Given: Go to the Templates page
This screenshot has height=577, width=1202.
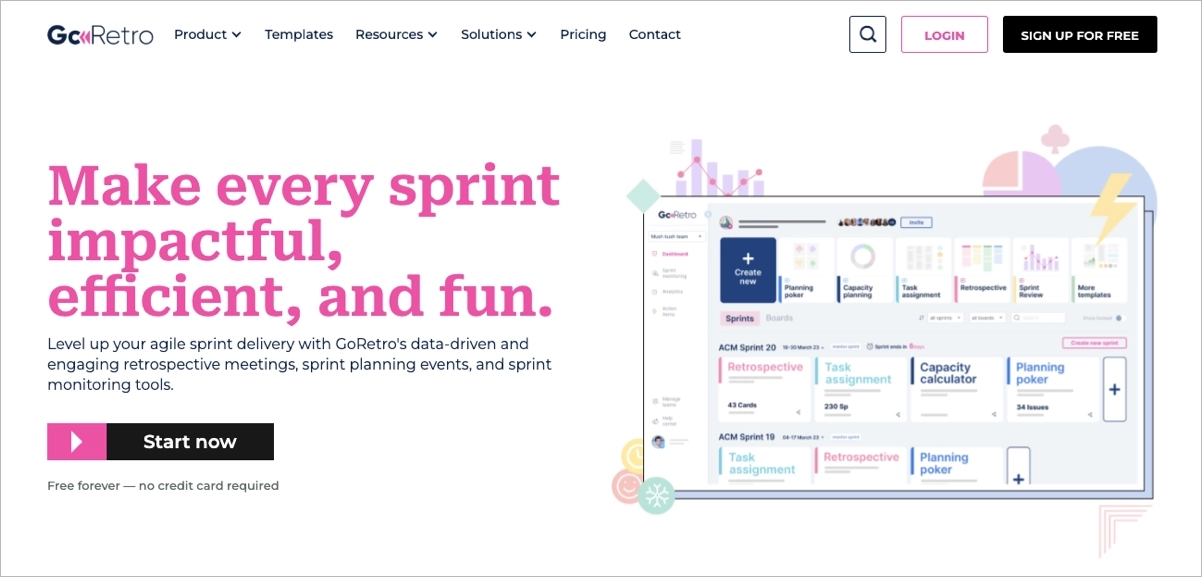Looking at the screenshot, I should 298,35.
